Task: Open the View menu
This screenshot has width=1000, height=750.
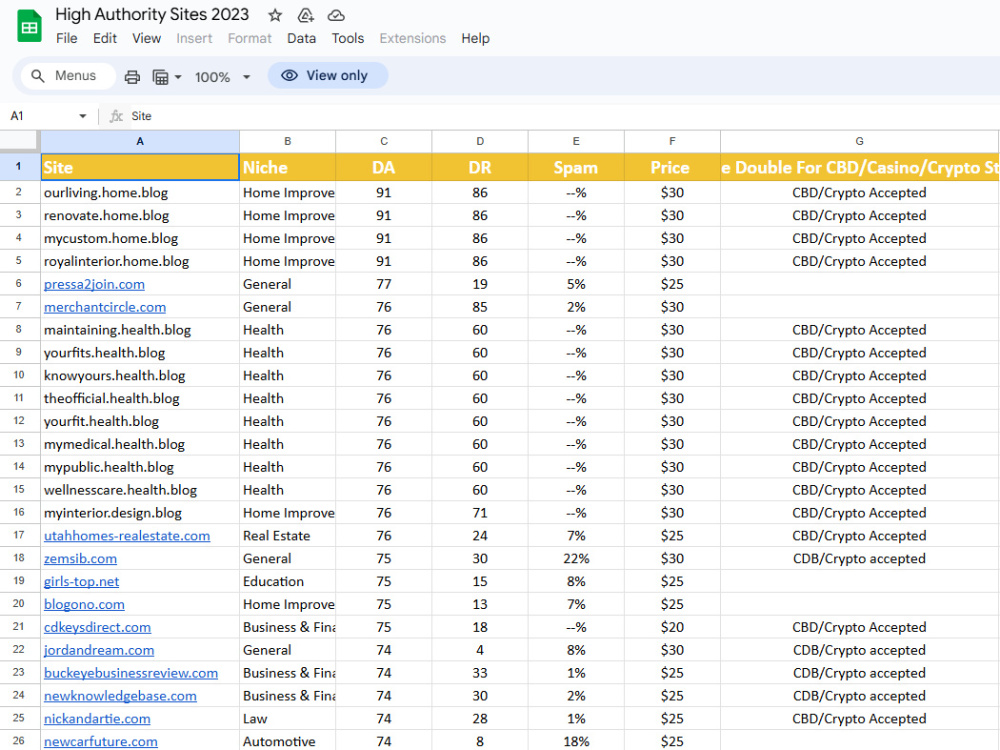Action: (x=146, y=38)
